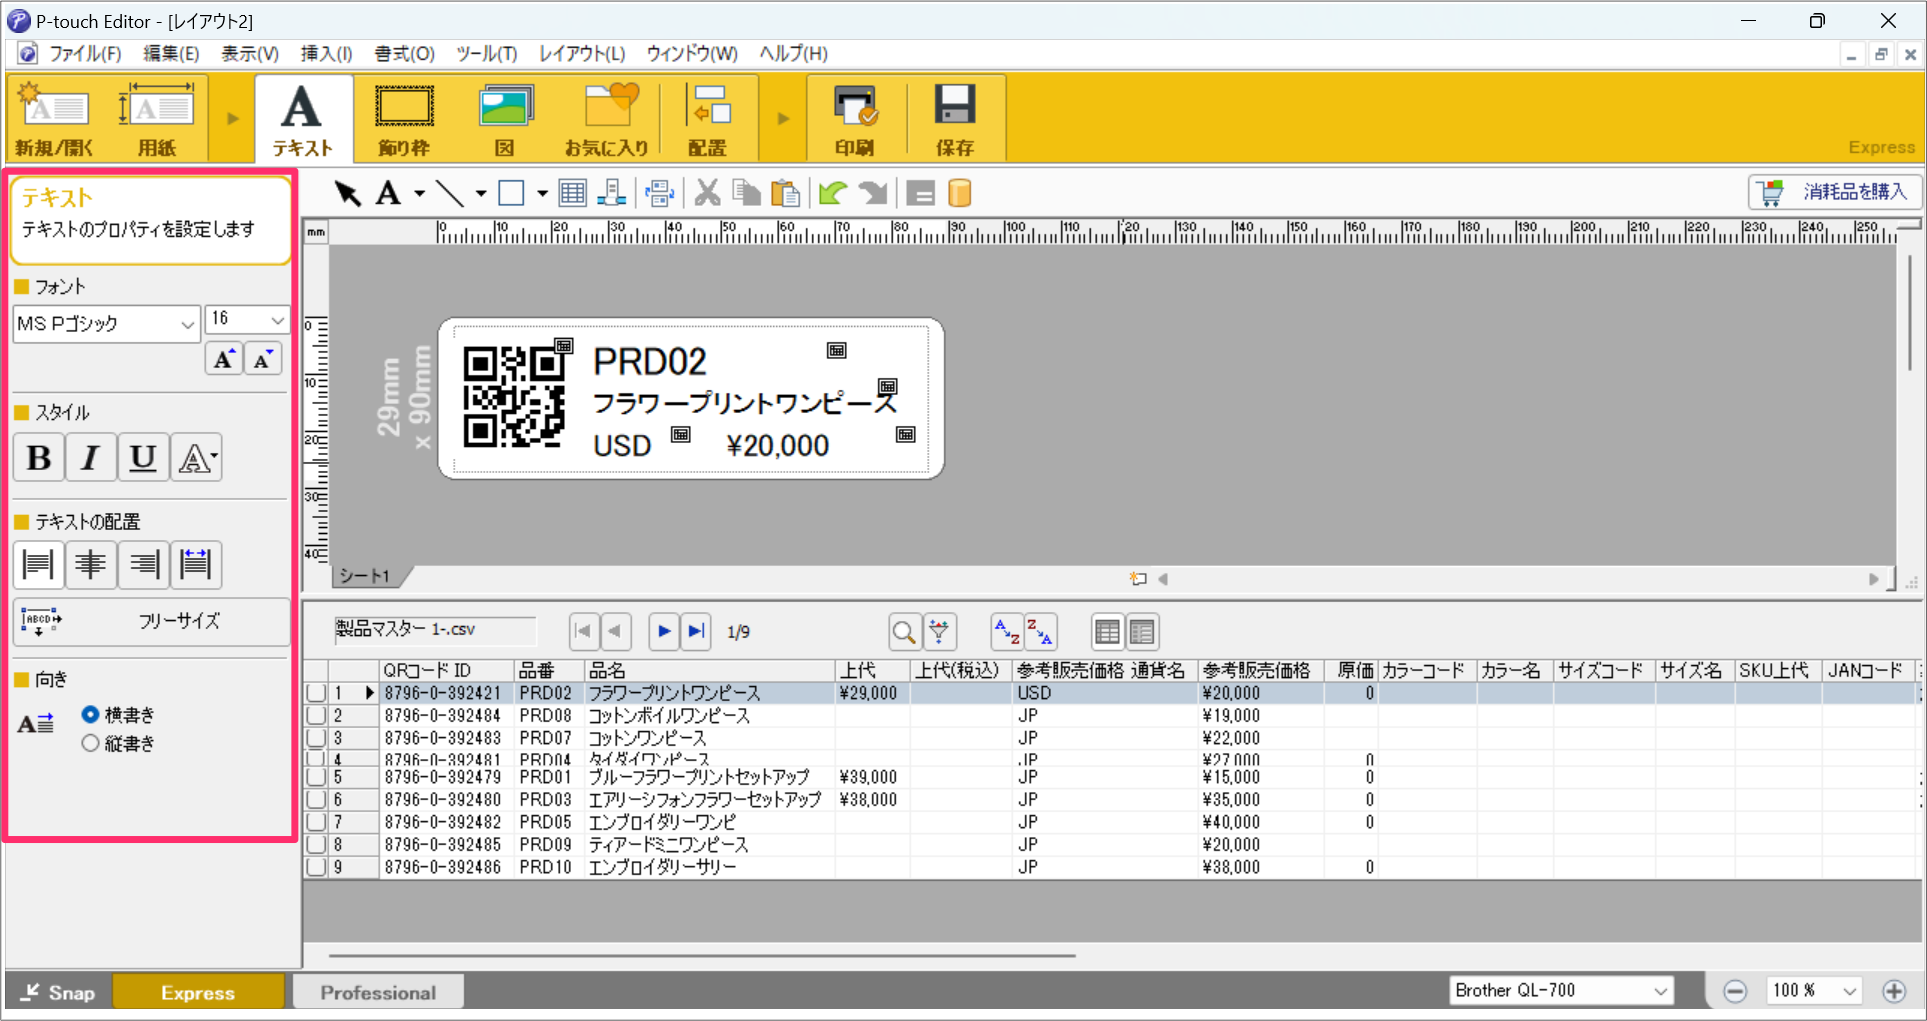Zoom in with the plus button
1927x1021 pixels.
tap(1894, 991)
